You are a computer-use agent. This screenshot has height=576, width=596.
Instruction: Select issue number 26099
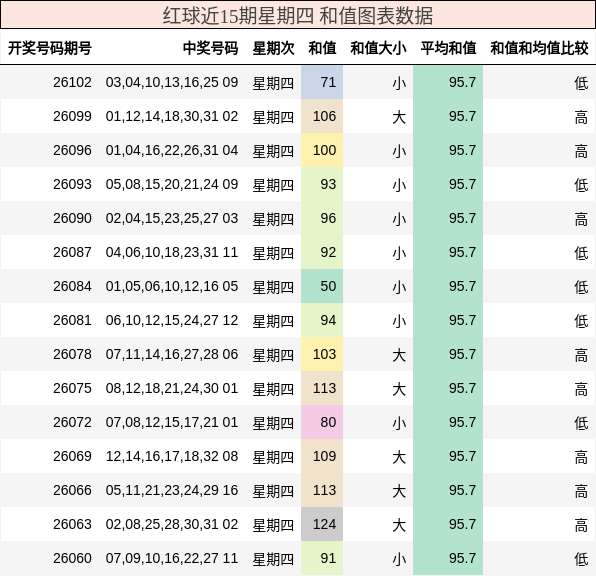(72, 116)
